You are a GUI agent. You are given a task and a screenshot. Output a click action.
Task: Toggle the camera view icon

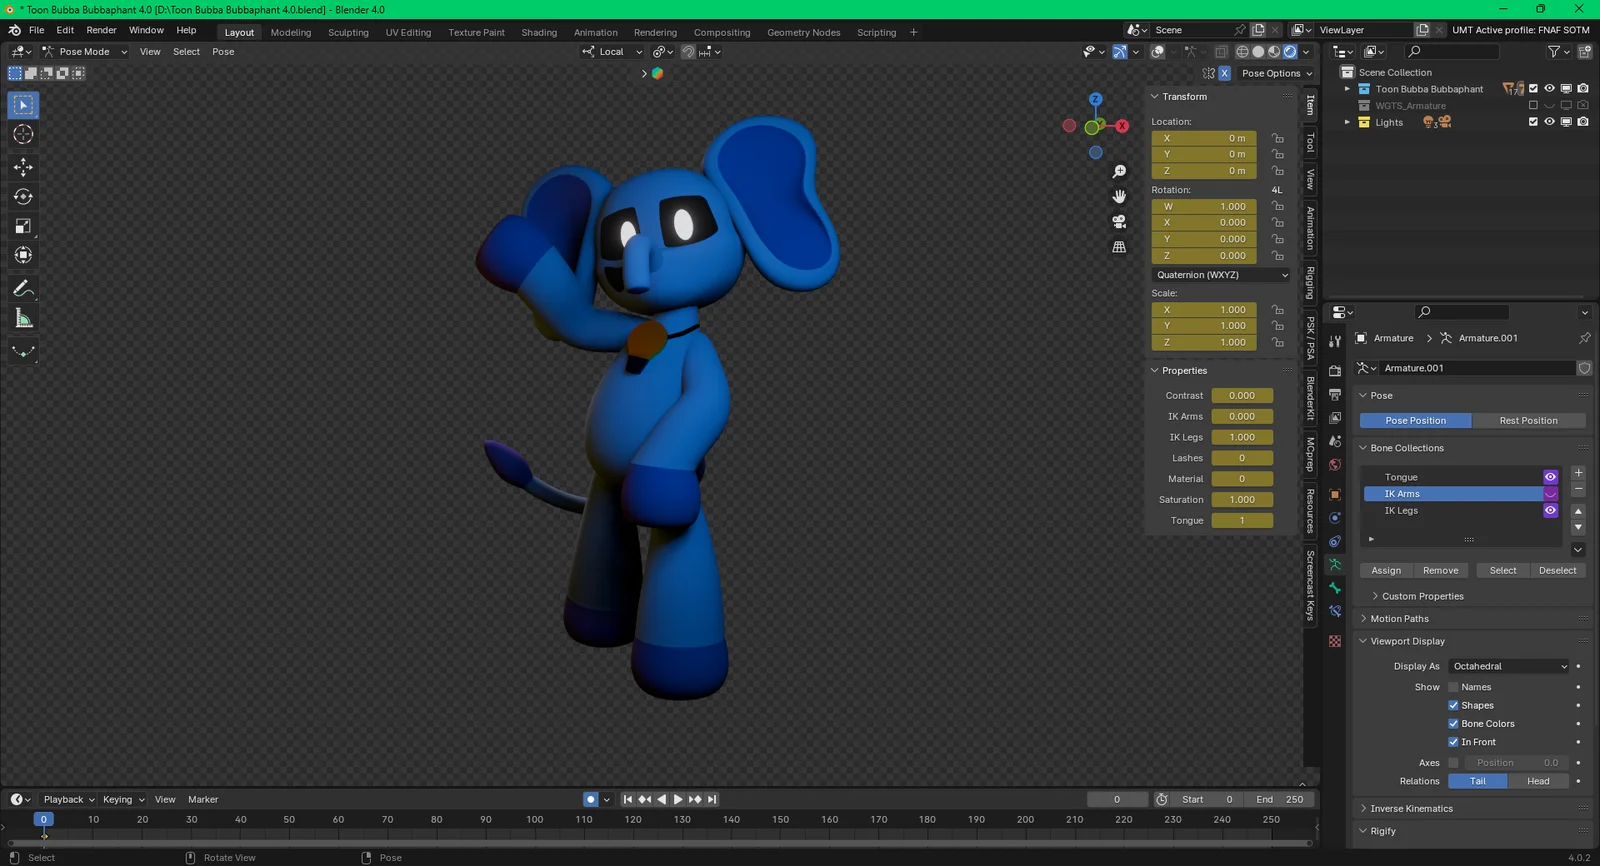1119,222
